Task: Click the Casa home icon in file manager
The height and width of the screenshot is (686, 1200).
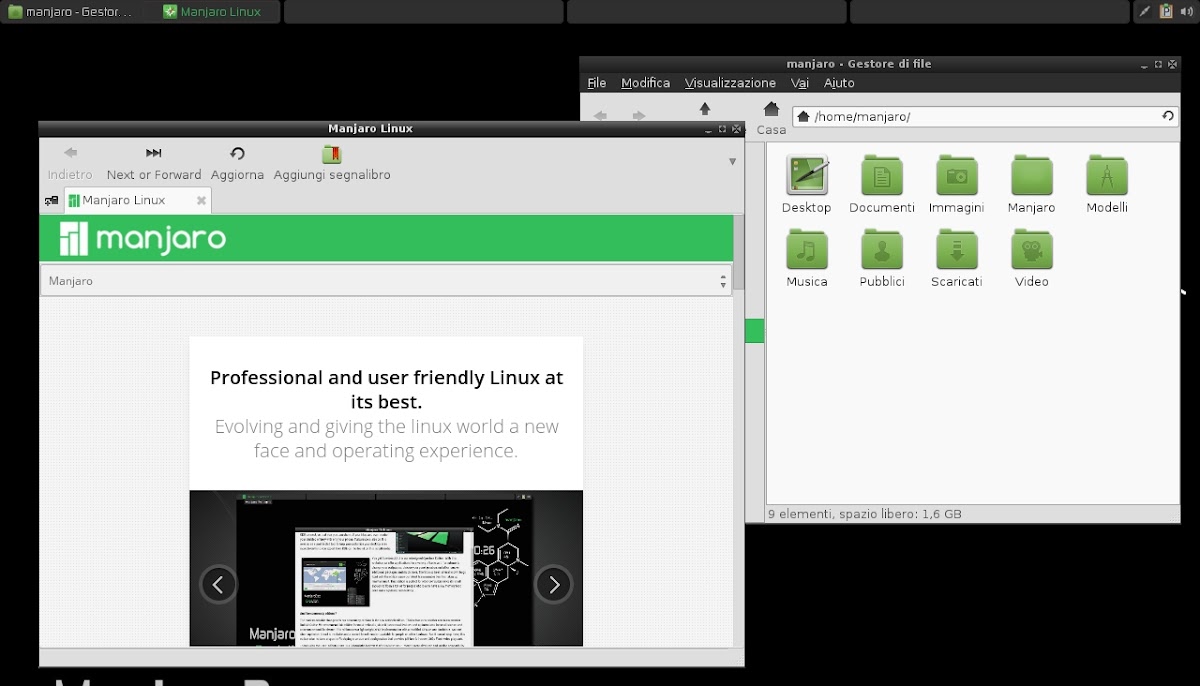Action: 771,108
